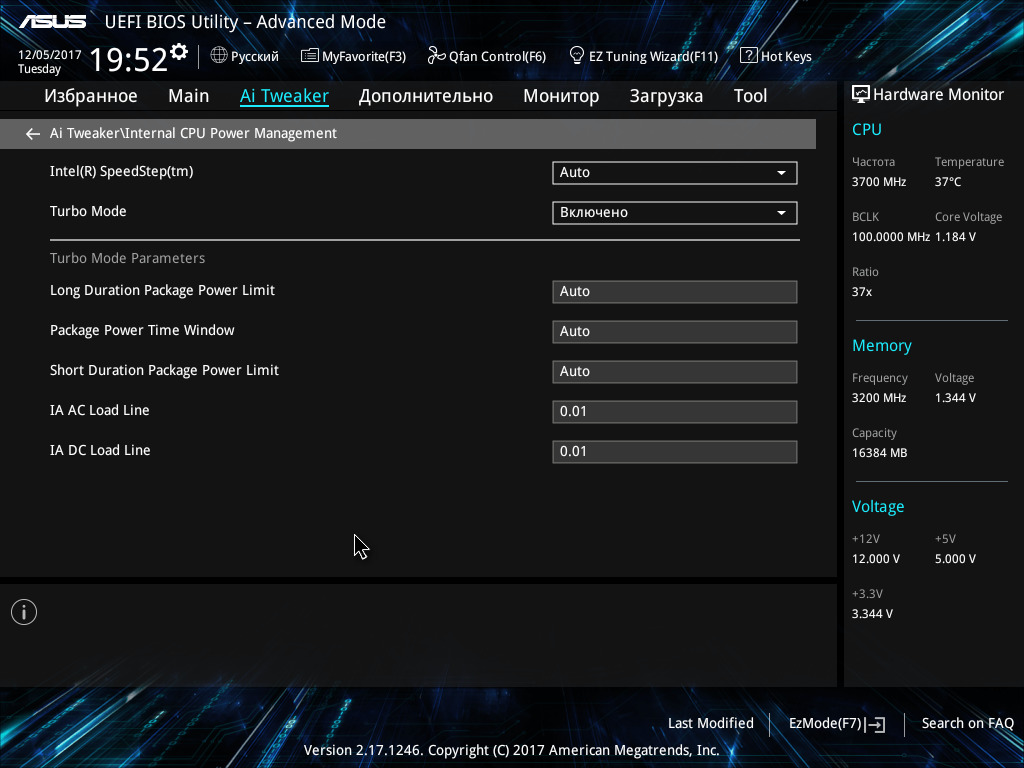The image size is (1024, 768).
Task: Click the 37x ratio value
Action: [862, 292]
